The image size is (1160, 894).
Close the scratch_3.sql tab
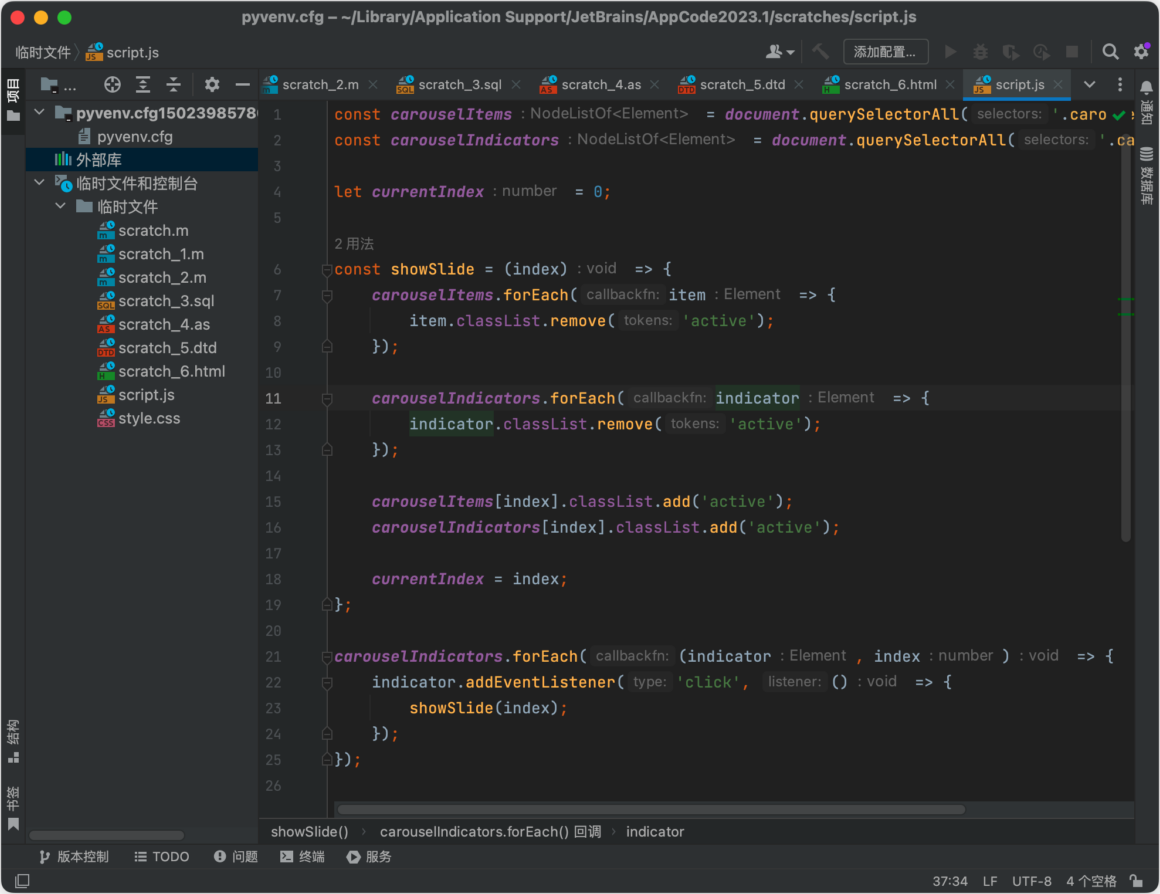(516, 85)
